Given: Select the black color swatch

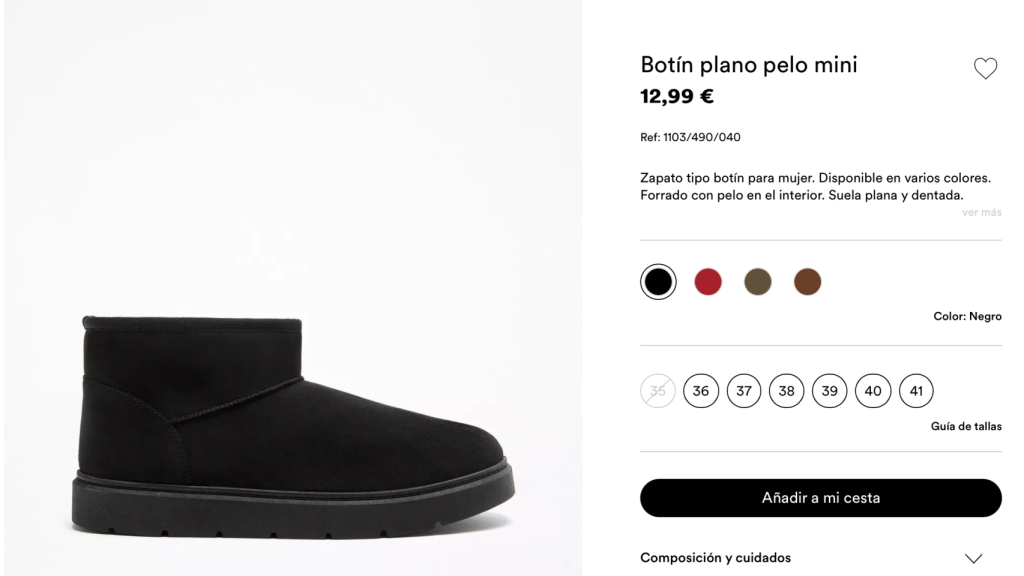Looking at the screenshot, I should (x=658, y=281).
